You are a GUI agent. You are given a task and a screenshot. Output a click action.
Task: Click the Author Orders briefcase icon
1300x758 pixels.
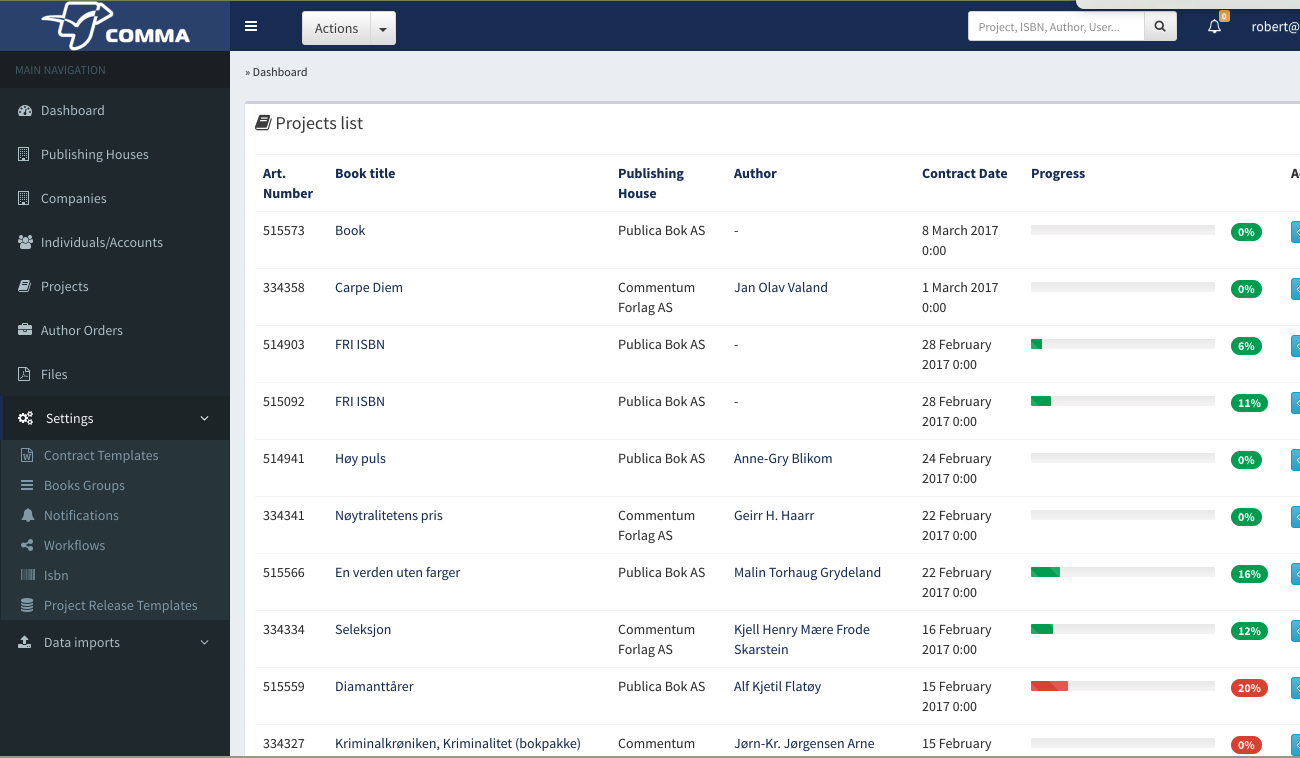(25, 331)
